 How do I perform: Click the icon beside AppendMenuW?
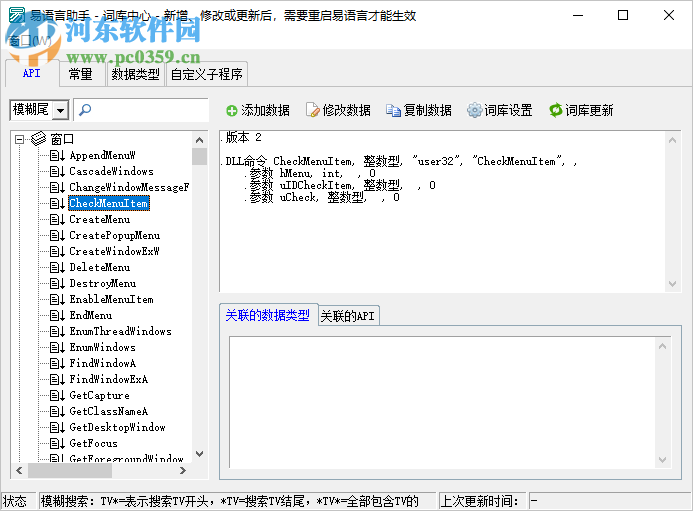click(57, 155)
